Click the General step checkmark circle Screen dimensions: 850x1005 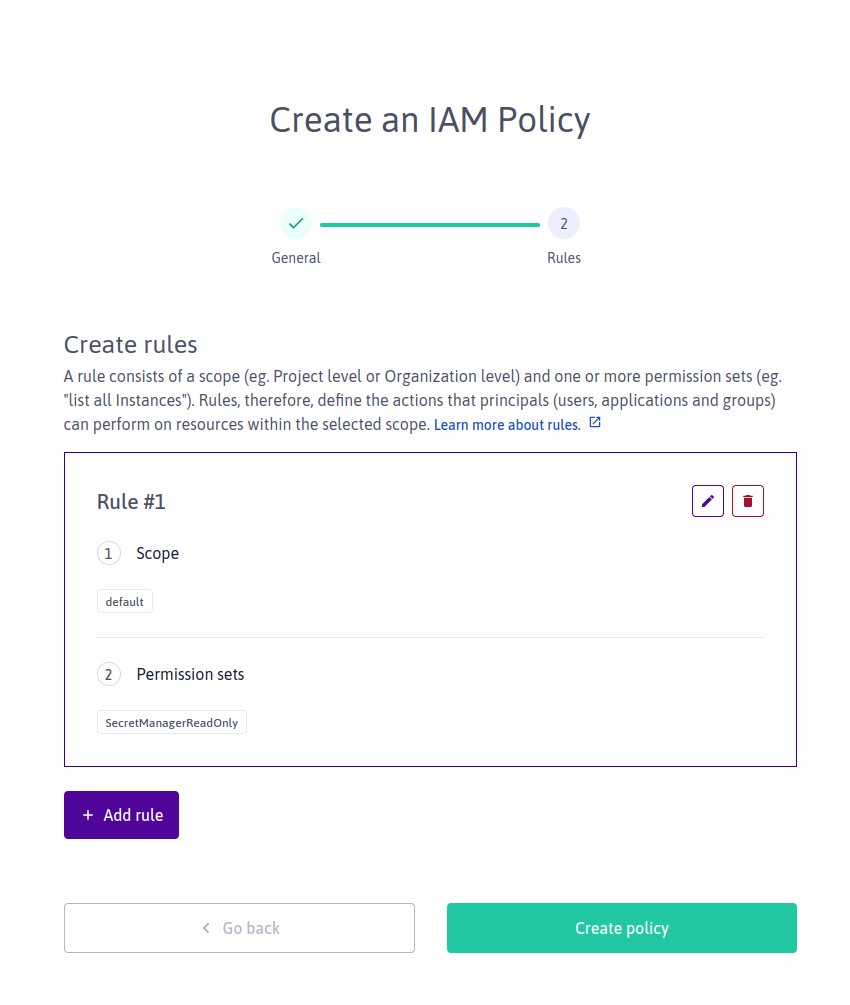(x=296, y=223)
